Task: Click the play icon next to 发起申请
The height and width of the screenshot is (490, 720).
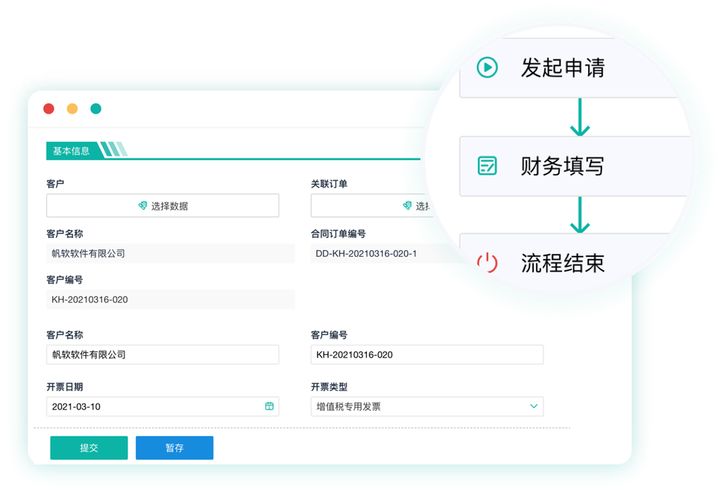Action: pos(487,68)
